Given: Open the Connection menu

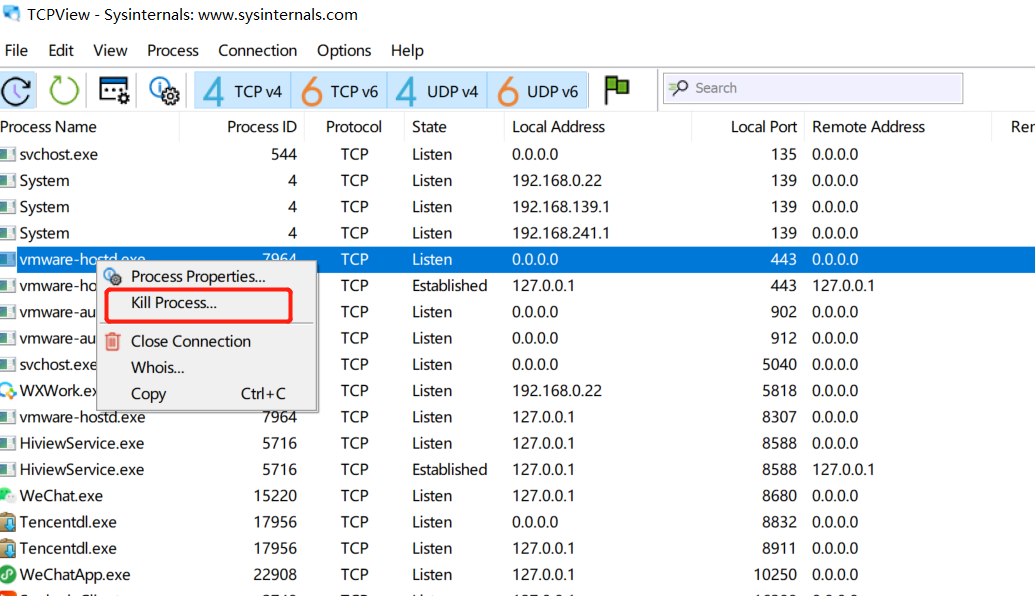Looking at the screenshot, I should 257,51.
